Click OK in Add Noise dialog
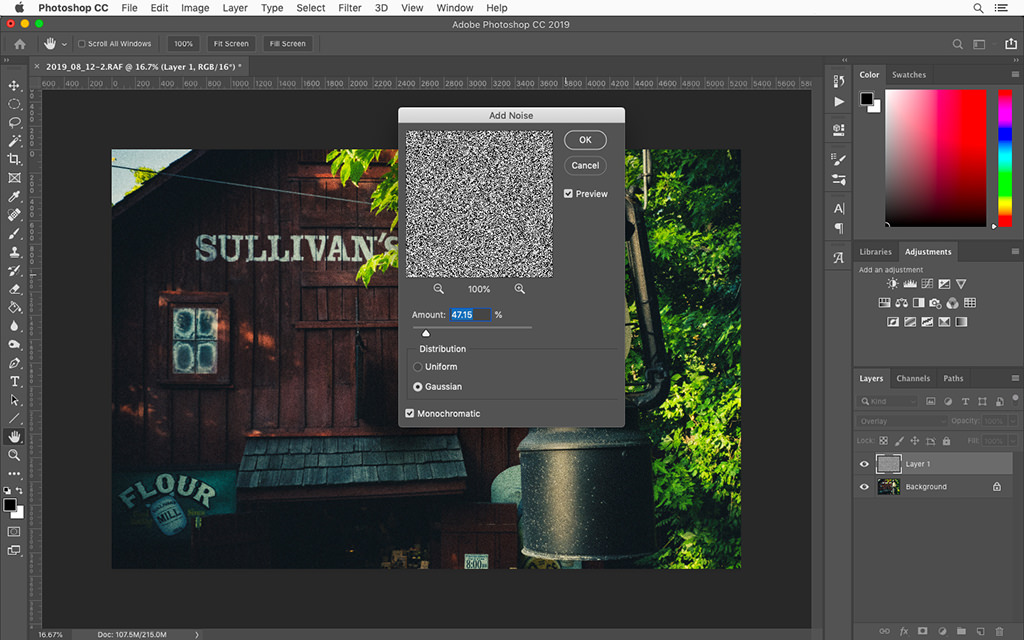Screen dimensions: 1024x640 (x=585, y=140)
